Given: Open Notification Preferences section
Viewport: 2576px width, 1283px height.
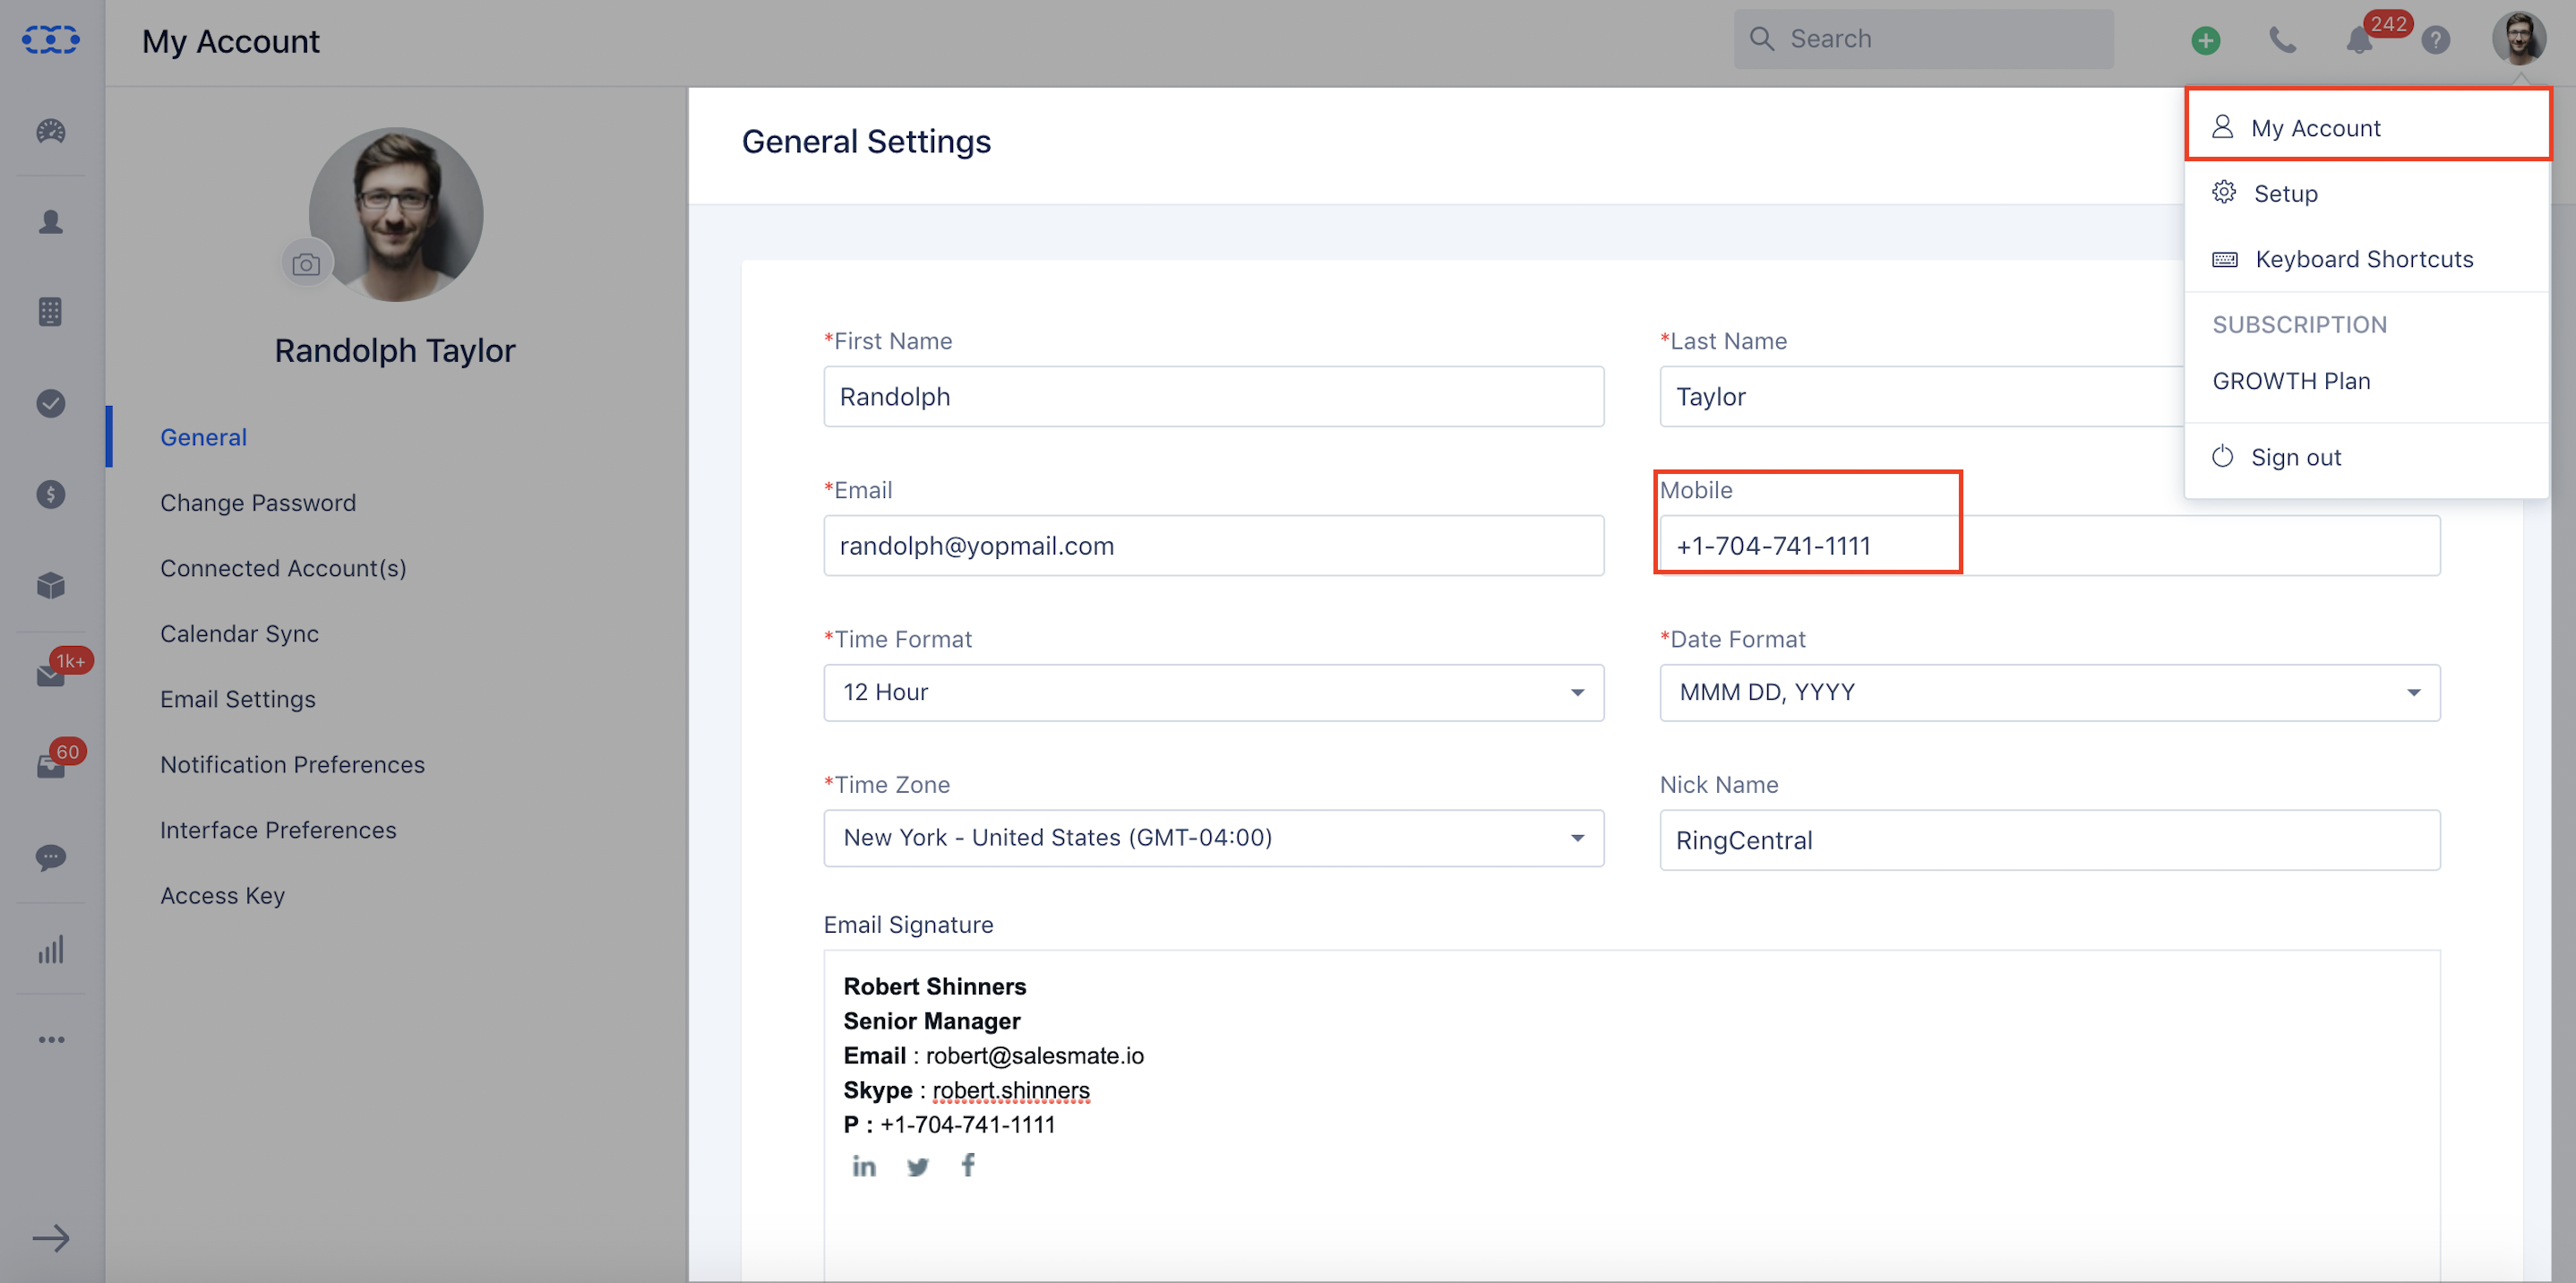Looking at the screenshot, I should (292, 764).
